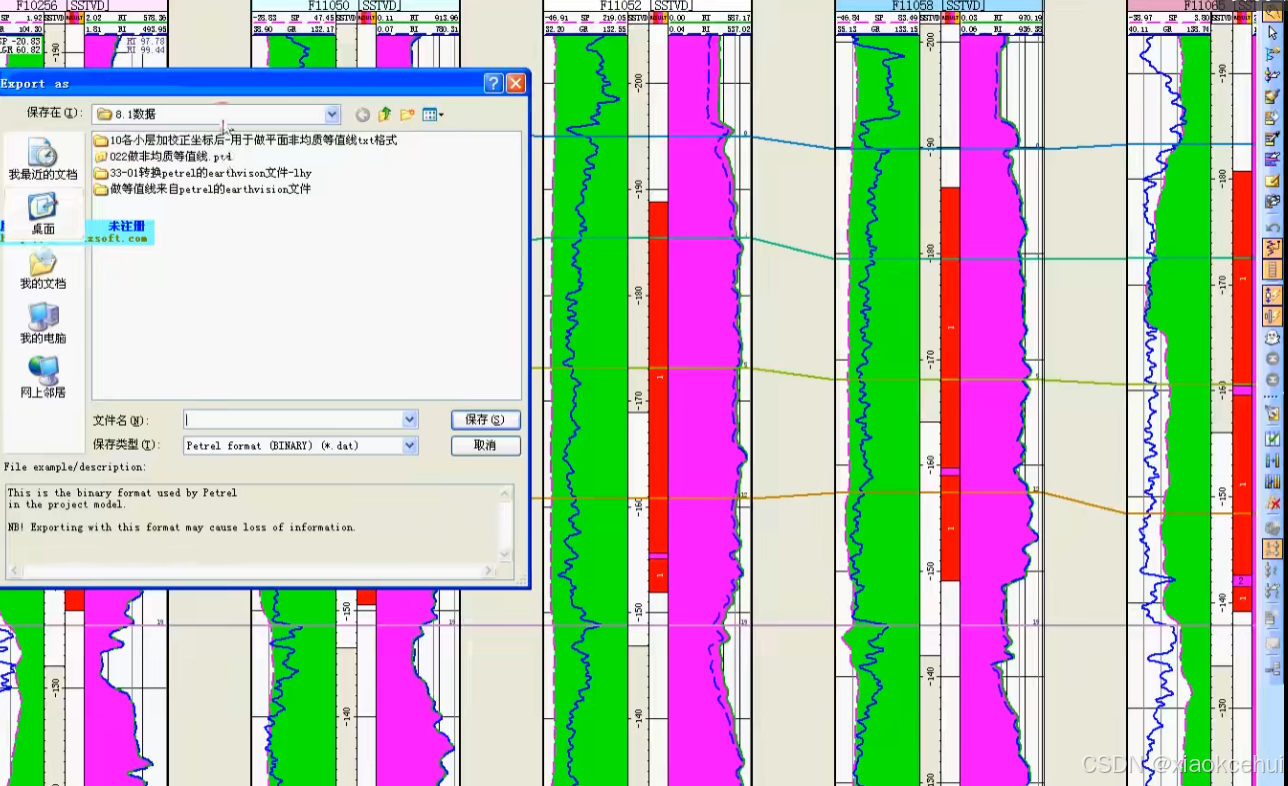Image resolution: width=1288 pixels, height=786 pixels.
Task: Click the red X icon in right toolbar
Action: [1273, 503]
